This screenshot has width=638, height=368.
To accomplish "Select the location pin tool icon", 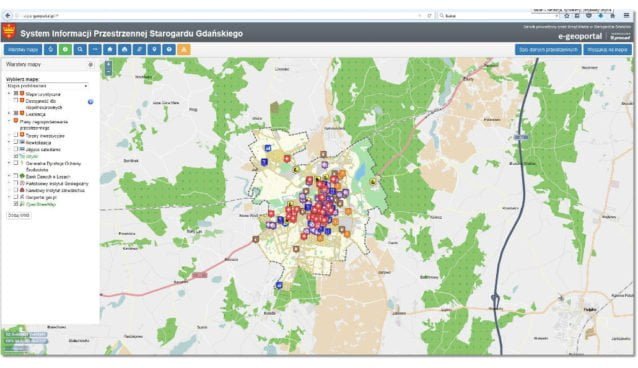I will 154,50.
